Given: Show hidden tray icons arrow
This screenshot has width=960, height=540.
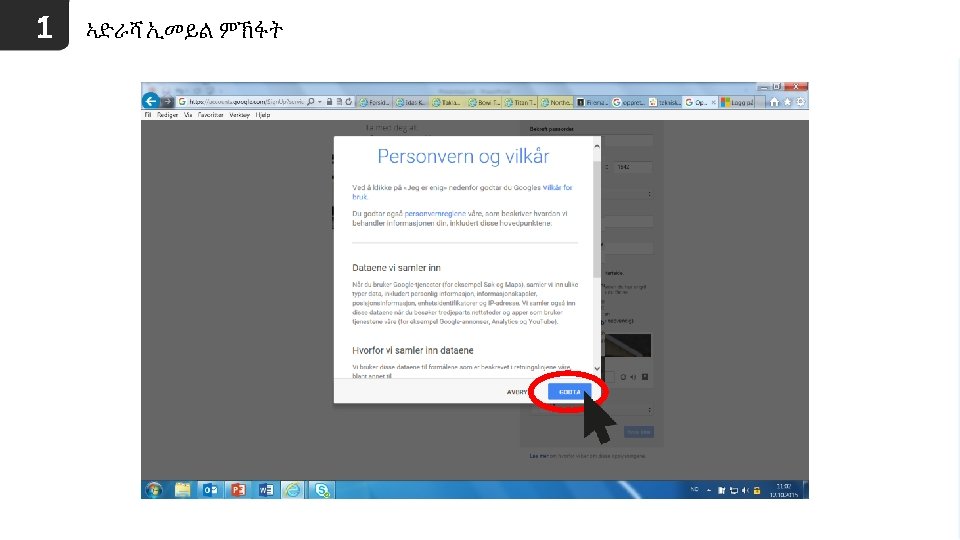Looking at the screenshot, I should (x=709, y=490).
